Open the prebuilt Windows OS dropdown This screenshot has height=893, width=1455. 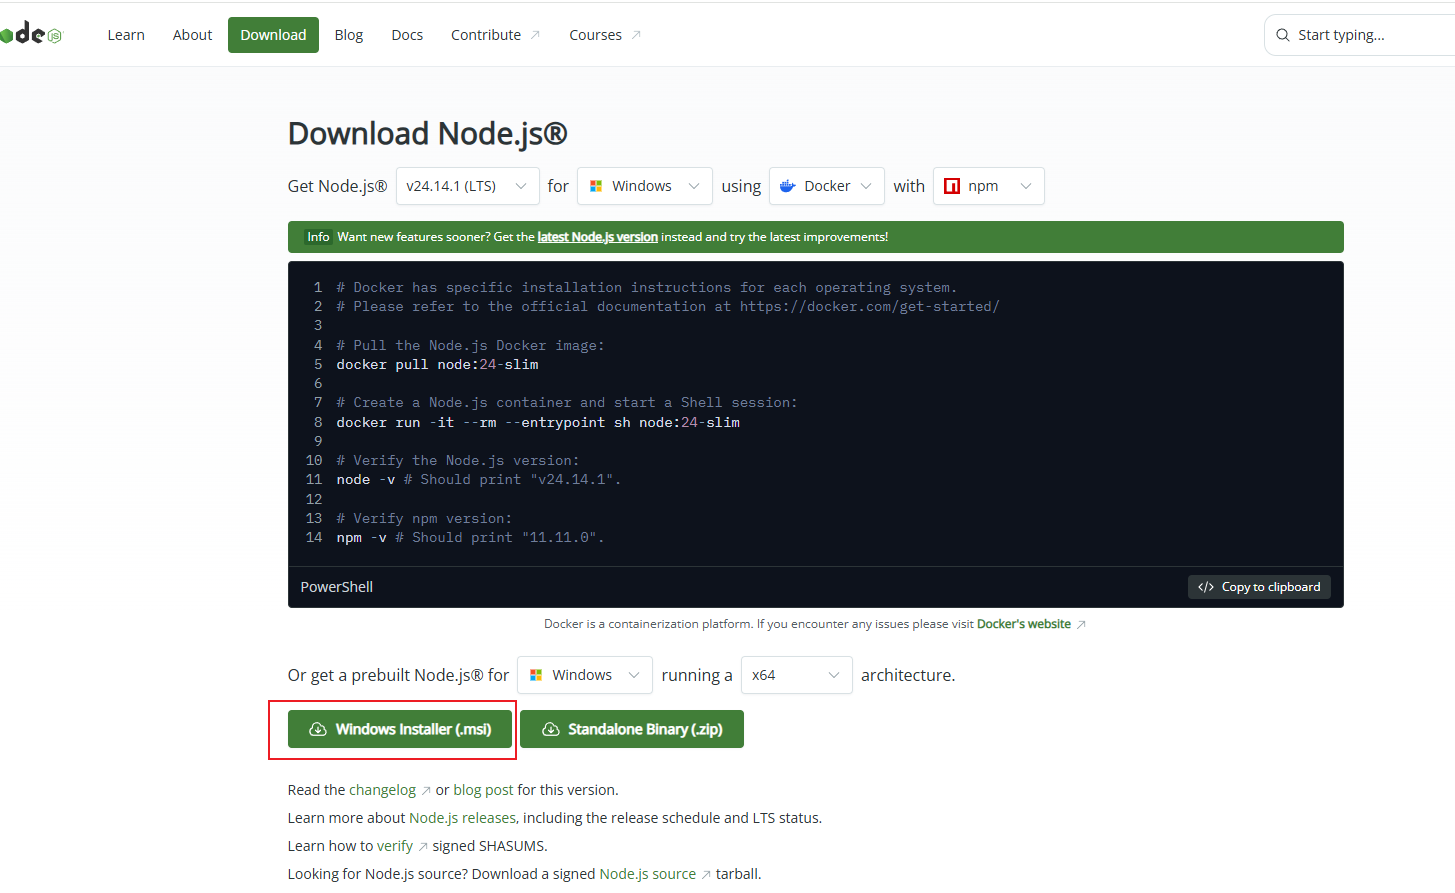pyautogui.click(x=585, y=675)
